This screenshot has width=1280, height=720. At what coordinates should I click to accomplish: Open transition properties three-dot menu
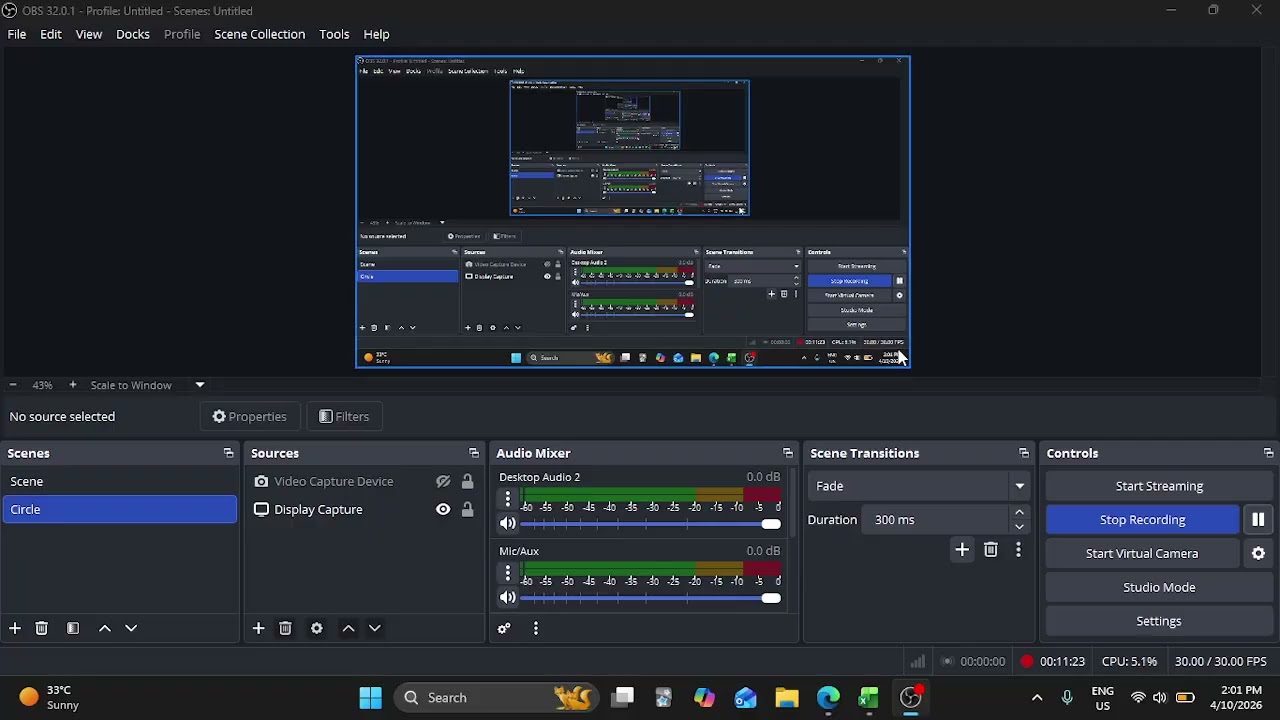pyautogui.click(x=1018, y=549)
